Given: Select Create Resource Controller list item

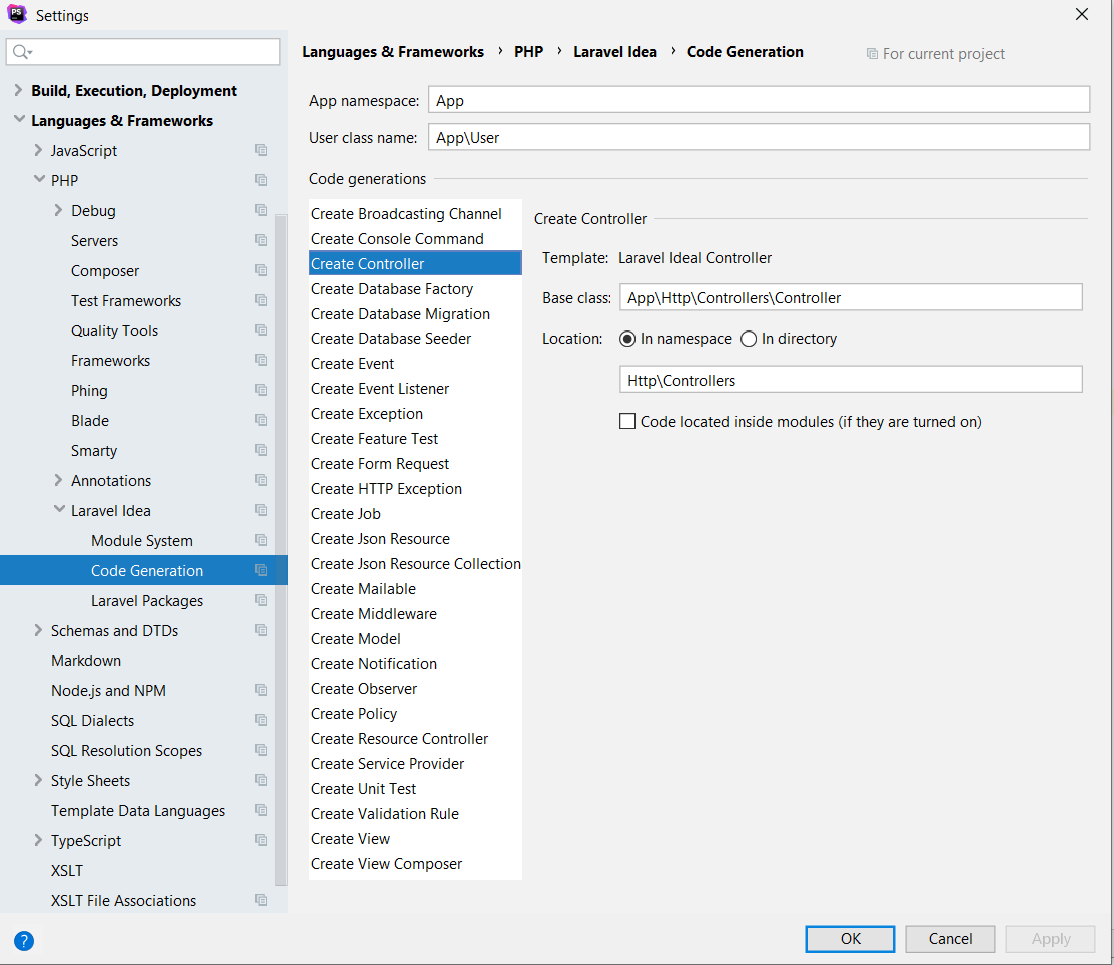Looking at the screenshot, I should 415,739.
